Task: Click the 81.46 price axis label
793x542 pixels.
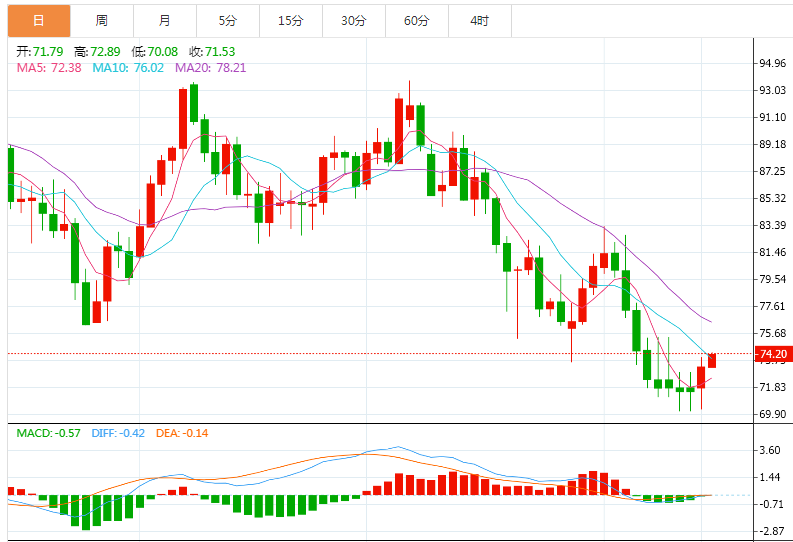Action: (x=773, y=252)
